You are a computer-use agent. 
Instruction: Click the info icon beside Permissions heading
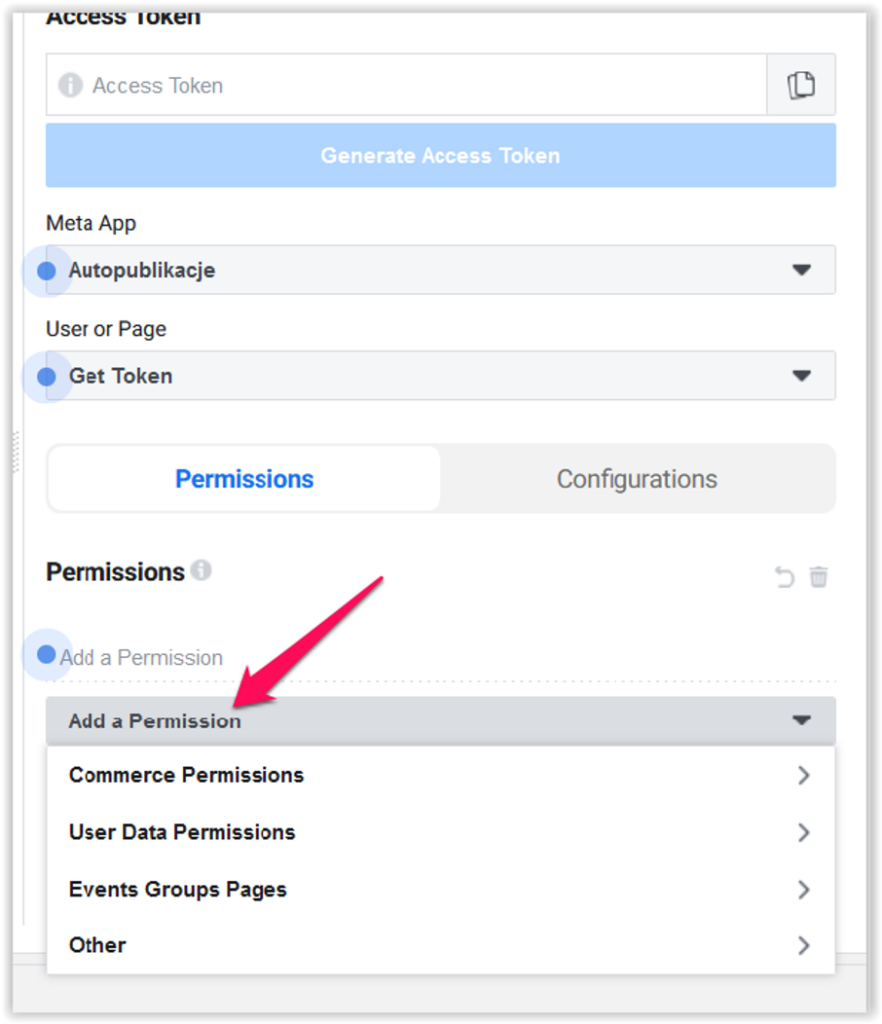(x=201, y=571)
